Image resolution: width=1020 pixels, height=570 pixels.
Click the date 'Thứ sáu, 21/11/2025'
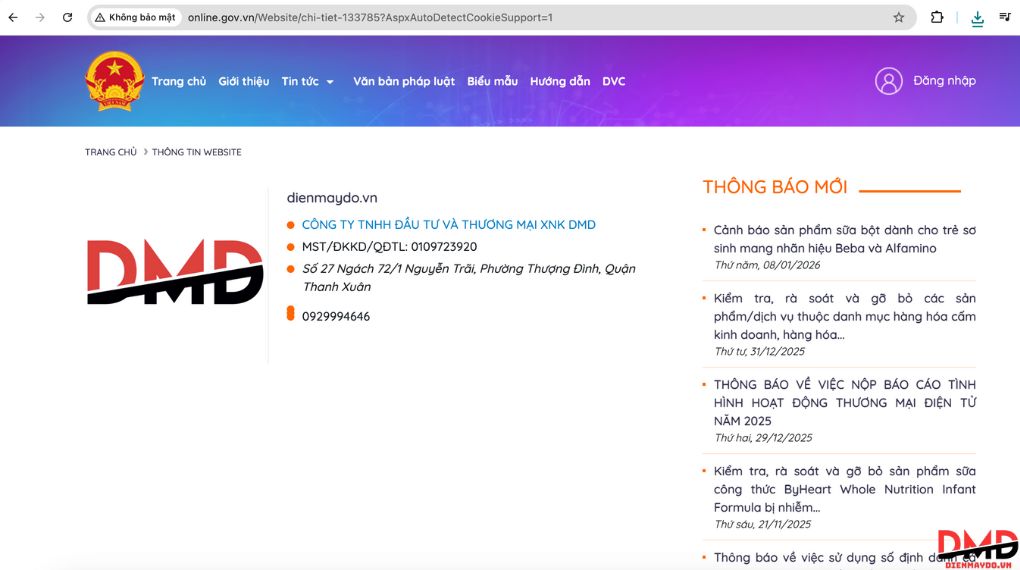[x=762, y=524]
